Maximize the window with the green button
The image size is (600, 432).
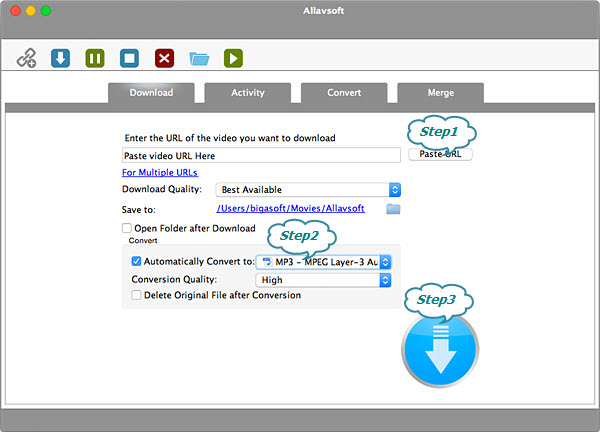pos(46,10)
